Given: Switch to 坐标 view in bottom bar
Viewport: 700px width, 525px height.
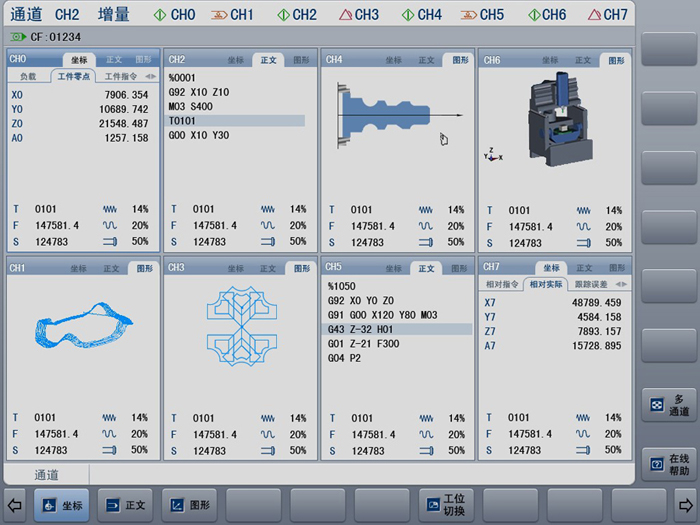Looking at the screenshot, I should 64,505.
